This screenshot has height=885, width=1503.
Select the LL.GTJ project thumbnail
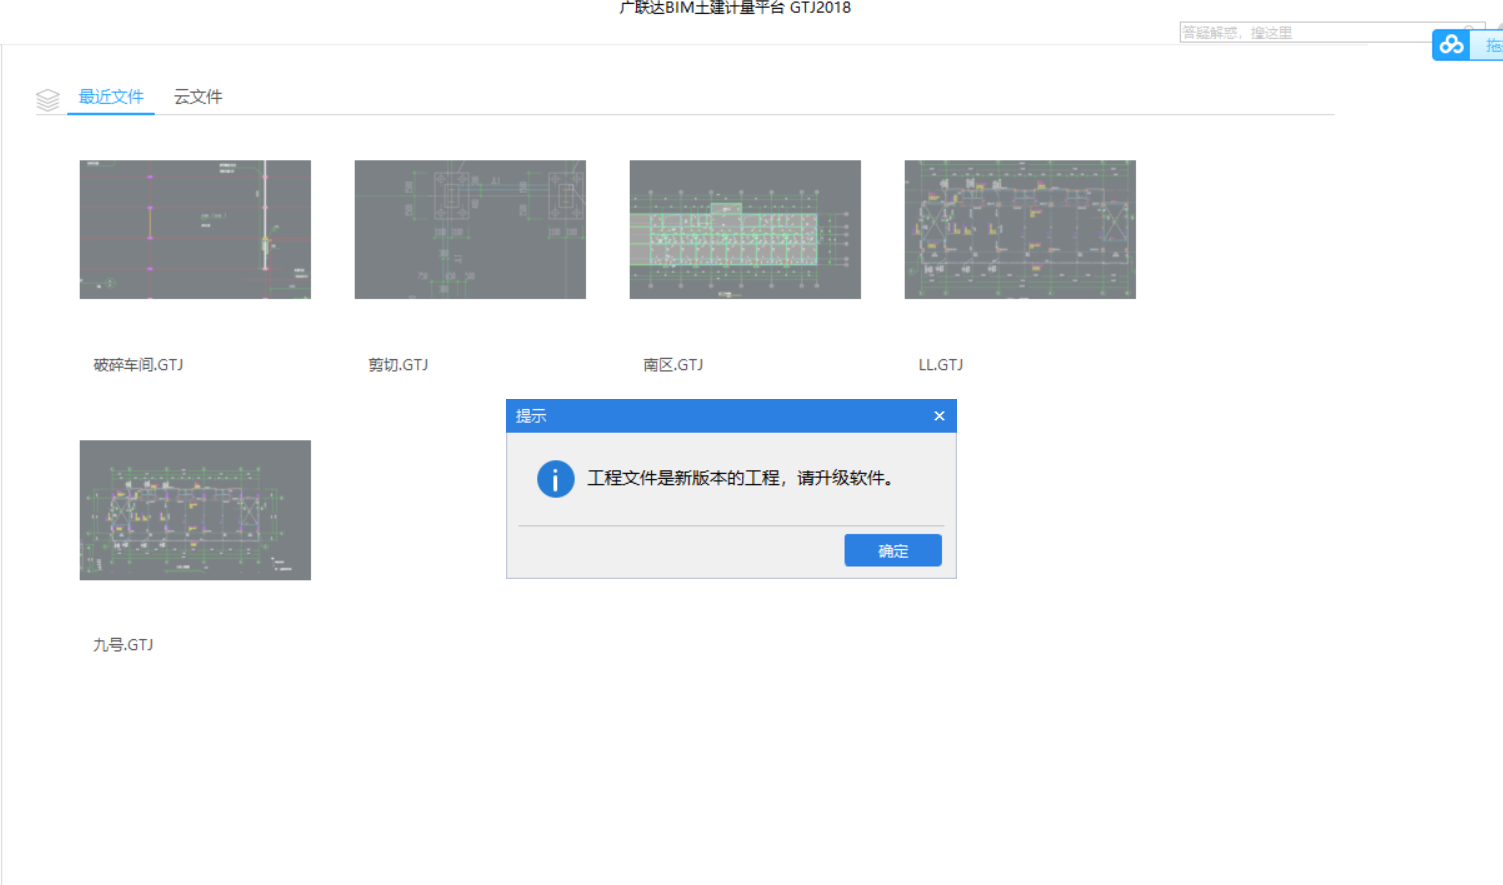(1020, 229)
